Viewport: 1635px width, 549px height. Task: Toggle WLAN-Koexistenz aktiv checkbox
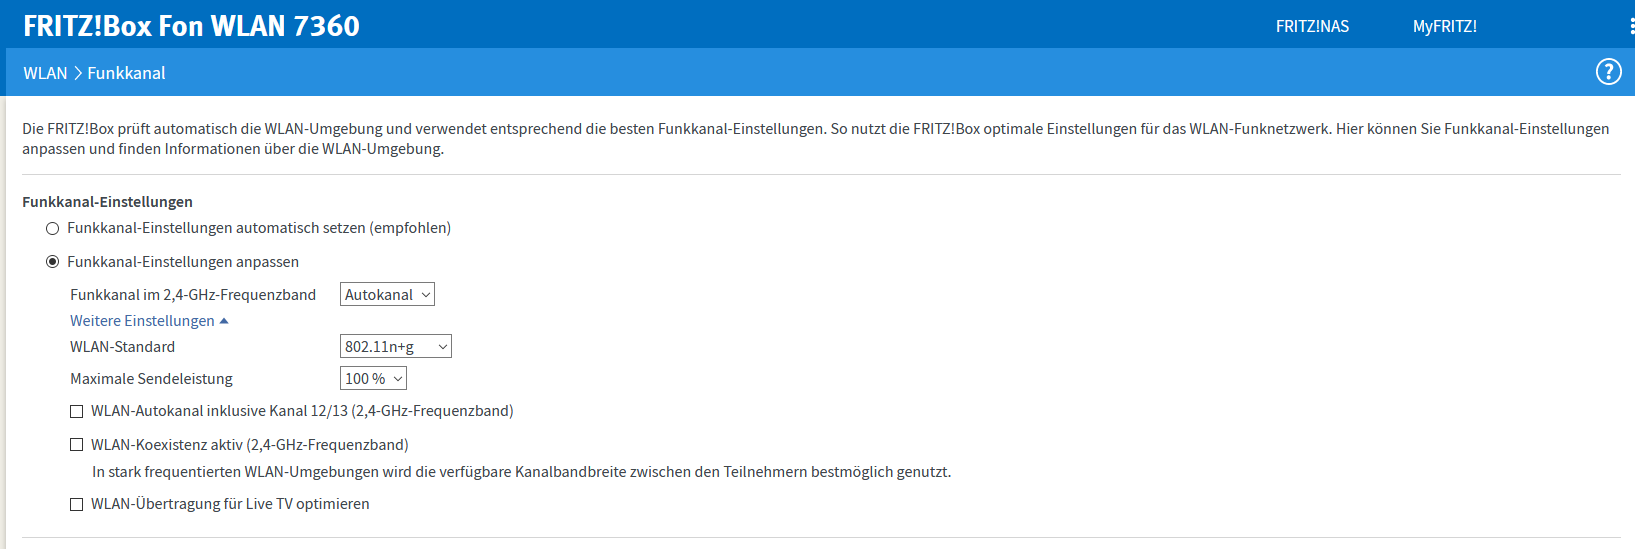(x=76, y=445)
